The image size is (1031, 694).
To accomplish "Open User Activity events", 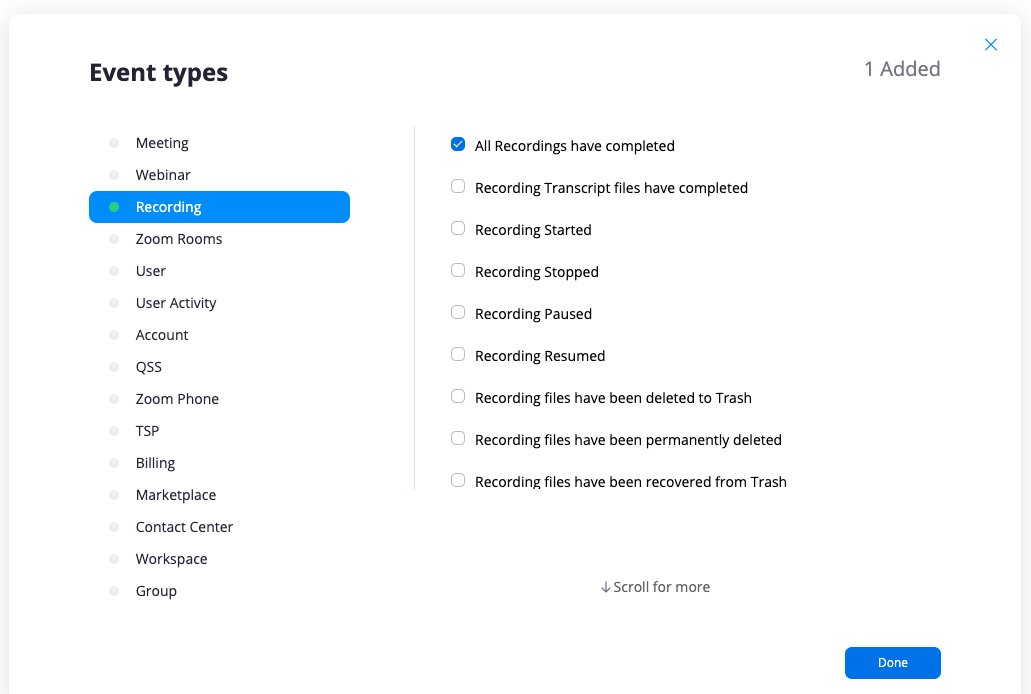I will tap(176, 303).
